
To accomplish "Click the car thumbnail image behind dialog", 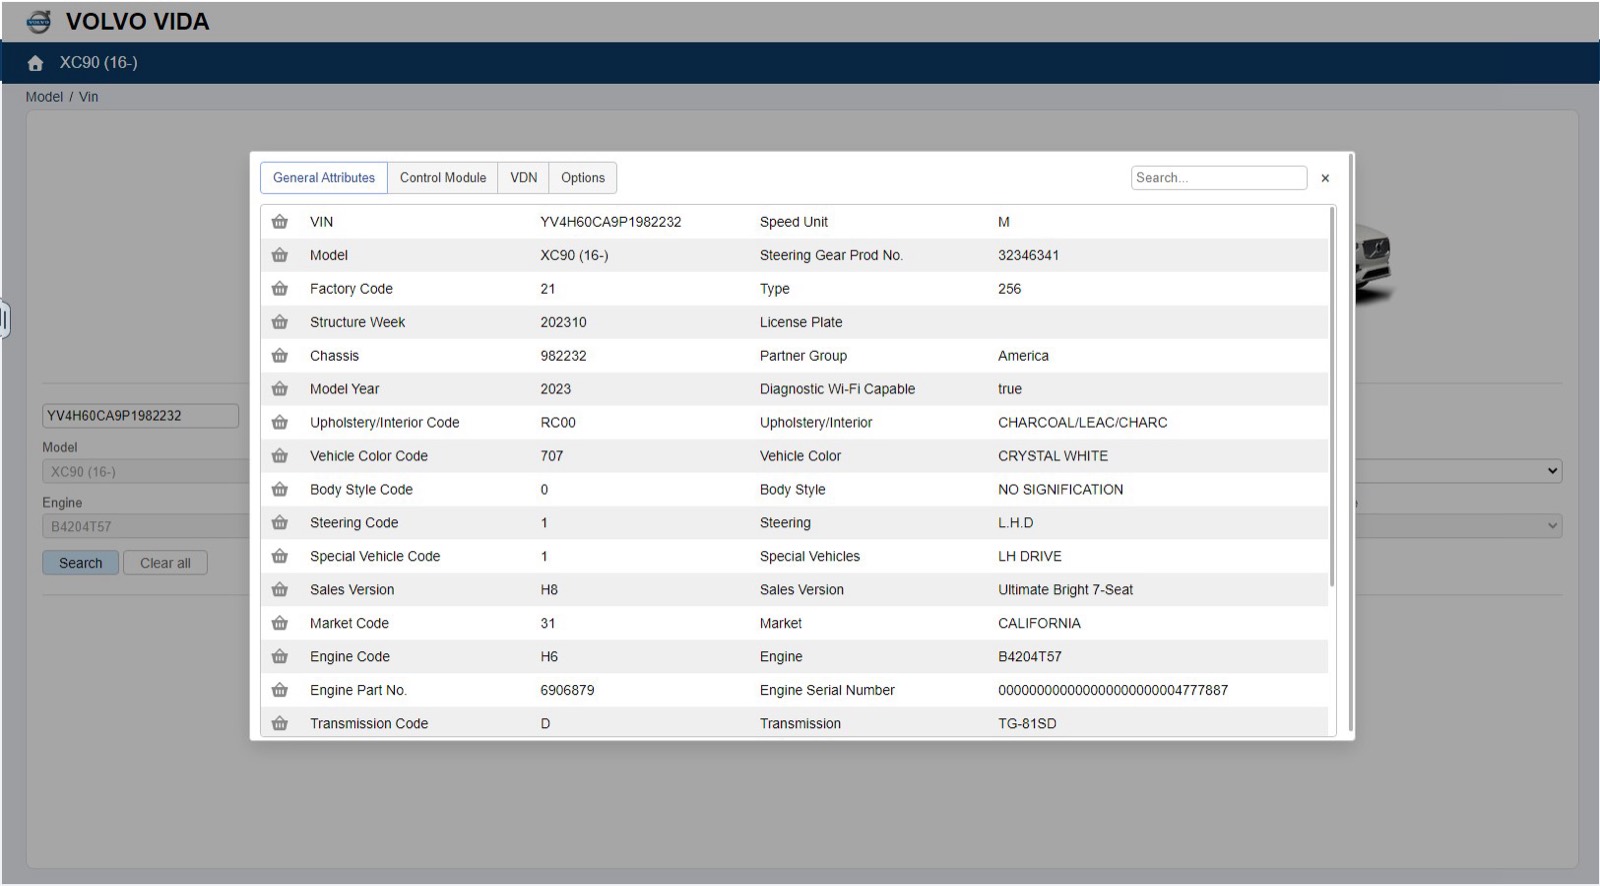I will point(1375,262).
